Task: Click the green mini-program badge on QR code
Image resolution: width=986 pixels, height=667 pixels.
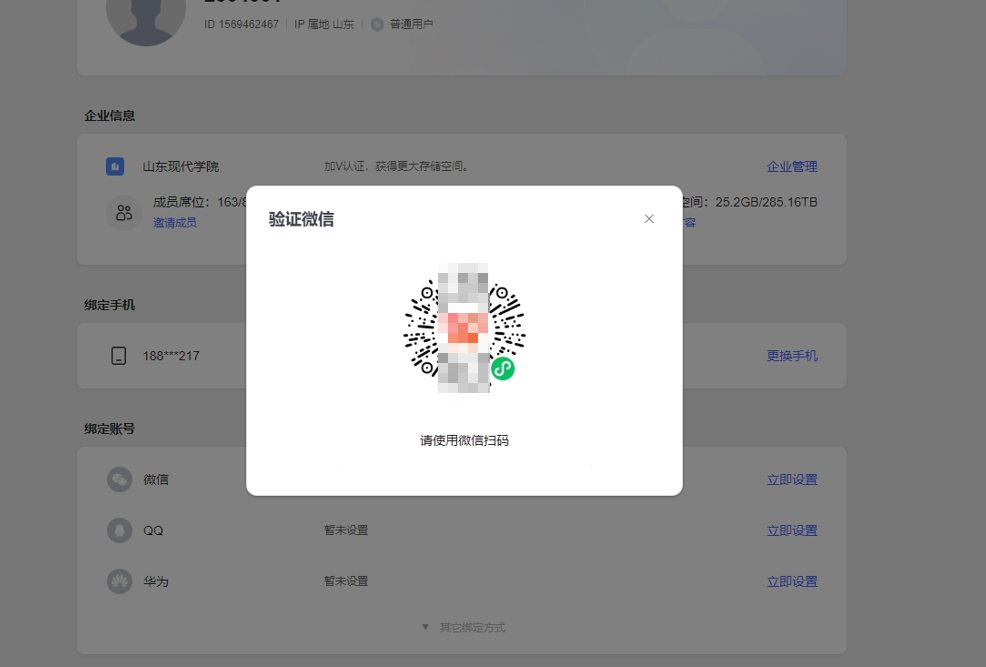Action: pos(502,368)
